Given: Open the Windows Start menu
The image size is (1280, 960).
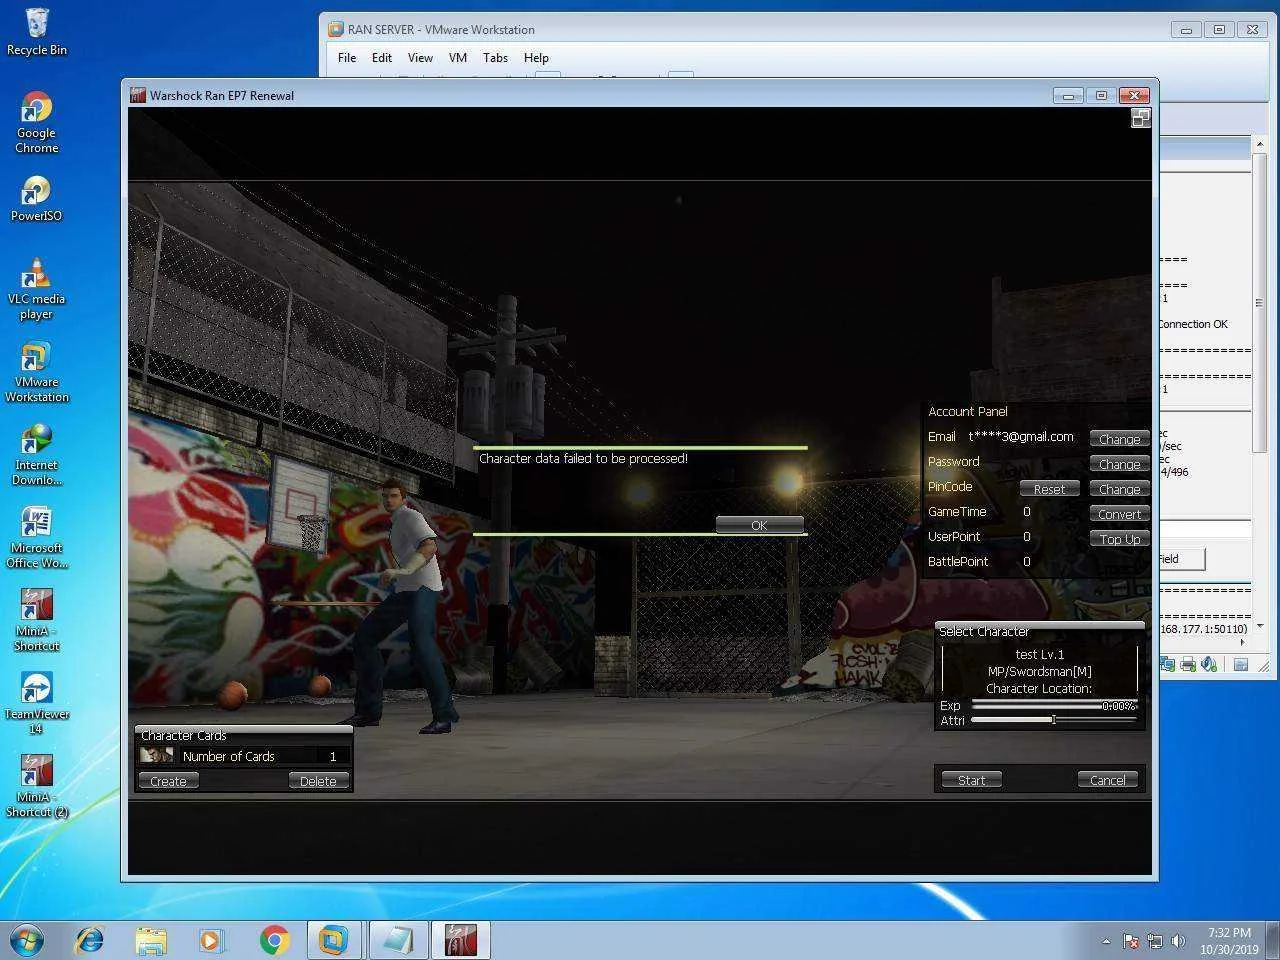Looking at the screenshot, I should pos(26,940).
